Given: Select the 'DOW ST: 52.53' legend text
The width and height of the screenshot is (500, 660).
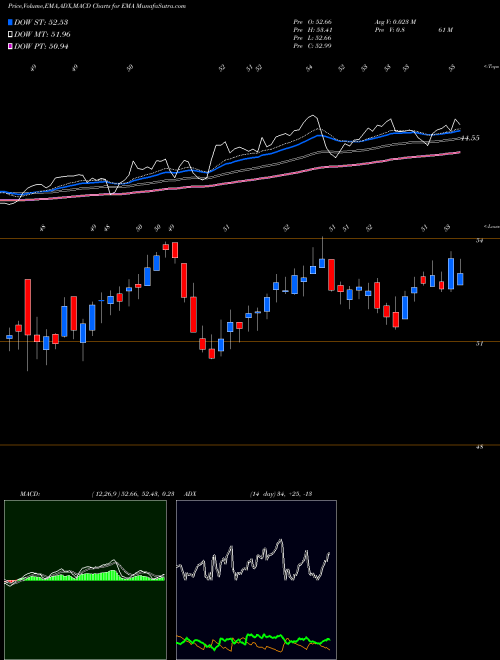Looking at the screenshot, I should (41, 22).
